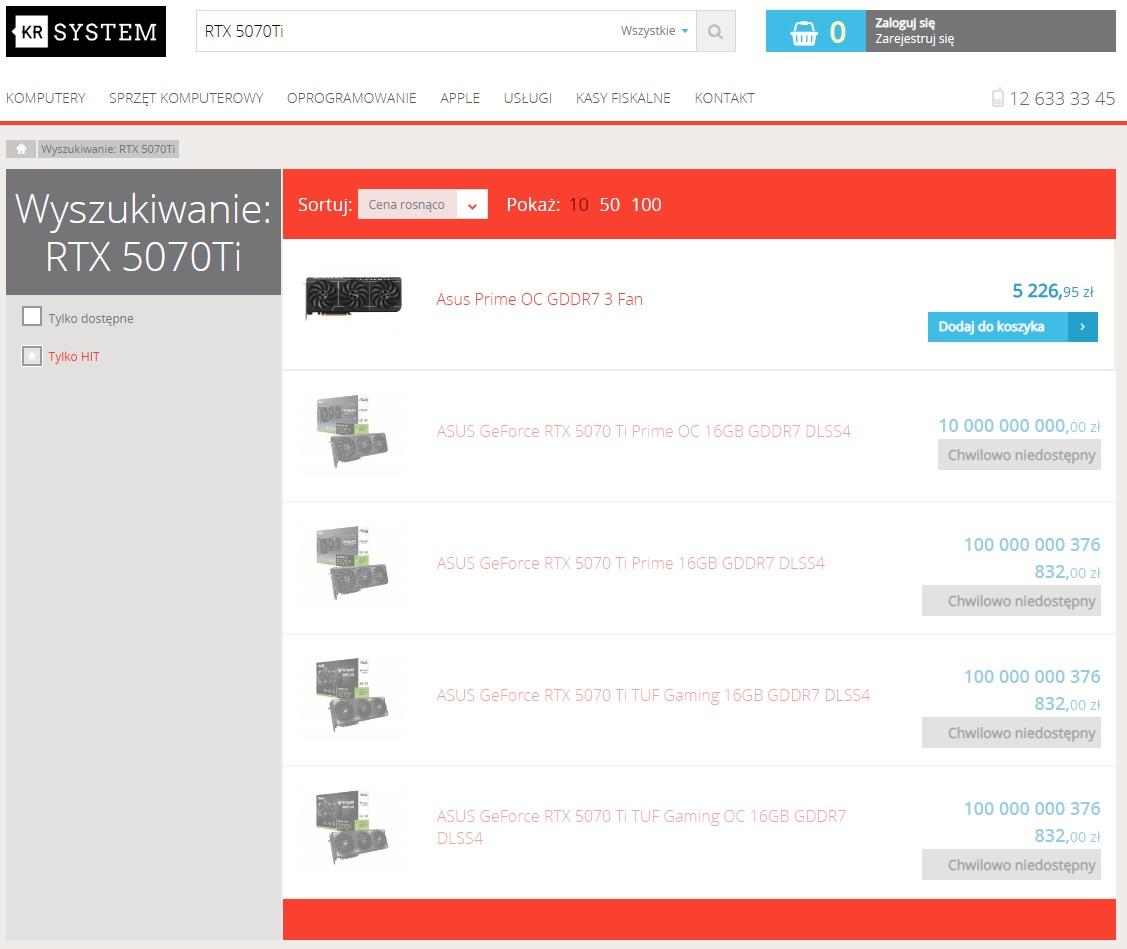Click the phone number 12 633 33 45
Image resolution: width=1127 pixels, height=949 pixels.
click(x=1062, y=98)
